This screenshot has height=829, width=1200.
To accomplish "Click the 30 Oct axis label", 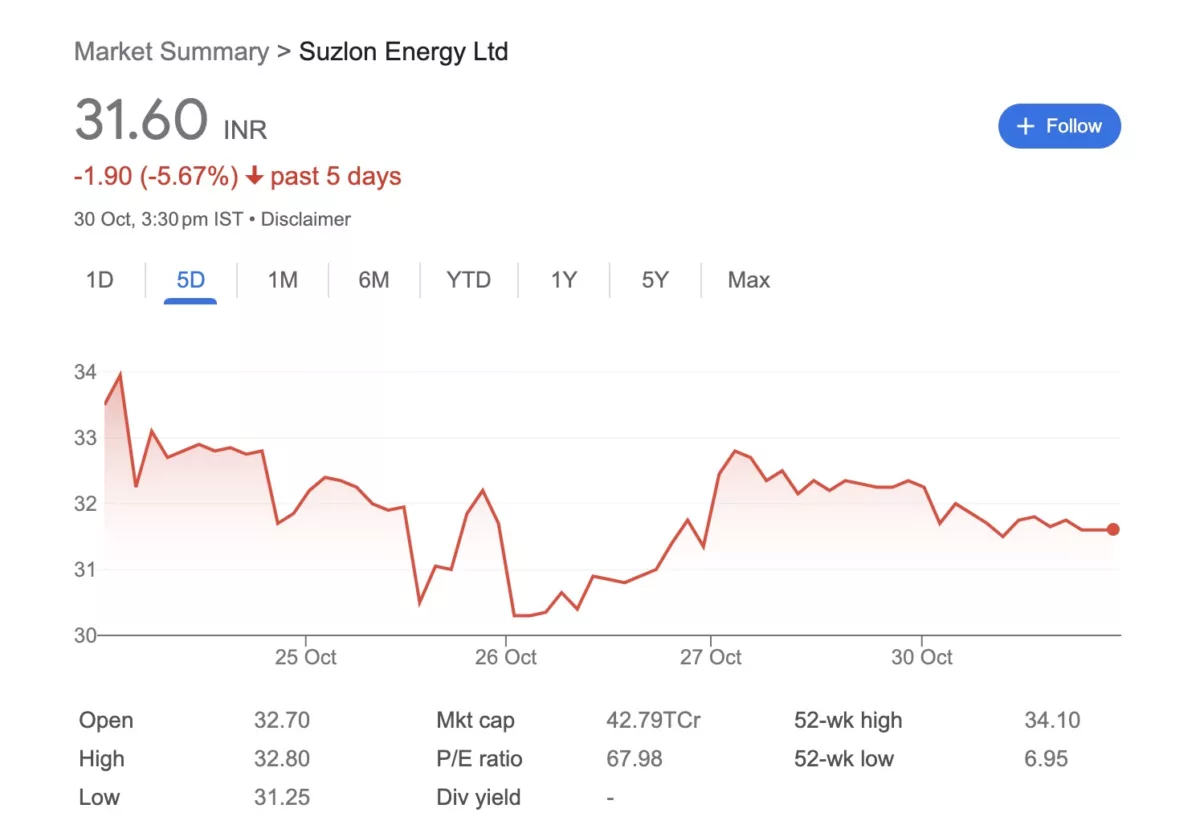I will [922, 657].
